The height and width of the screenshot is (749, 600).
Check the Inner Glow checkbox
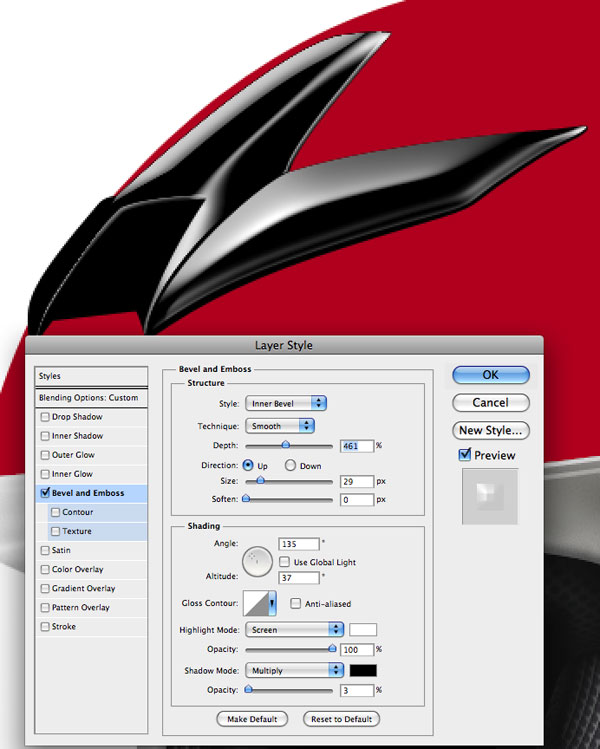(45, 474)
